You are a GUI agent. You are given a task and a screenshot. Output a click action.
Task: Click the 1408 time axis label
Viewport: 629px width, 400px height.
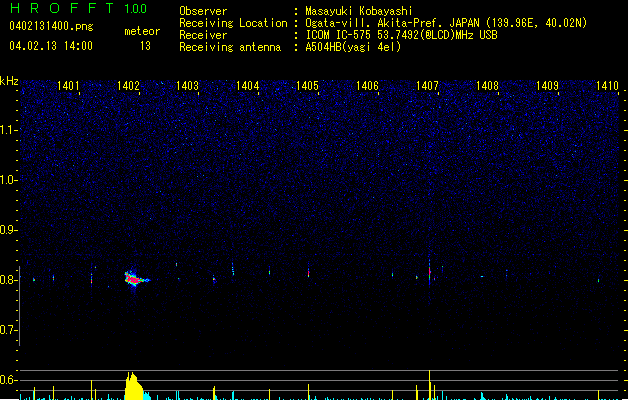487,86
